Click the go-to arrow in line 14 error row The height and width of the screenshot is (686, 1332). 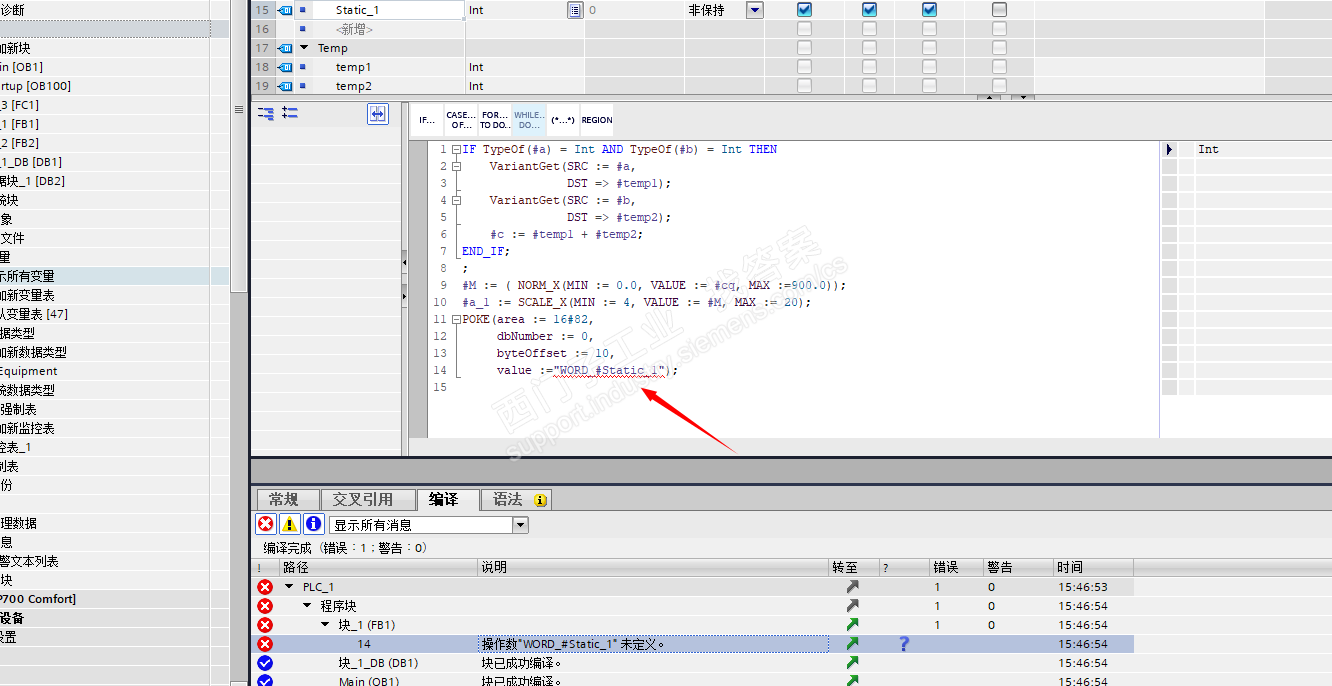pyautogui.click(x=852, y=644)
